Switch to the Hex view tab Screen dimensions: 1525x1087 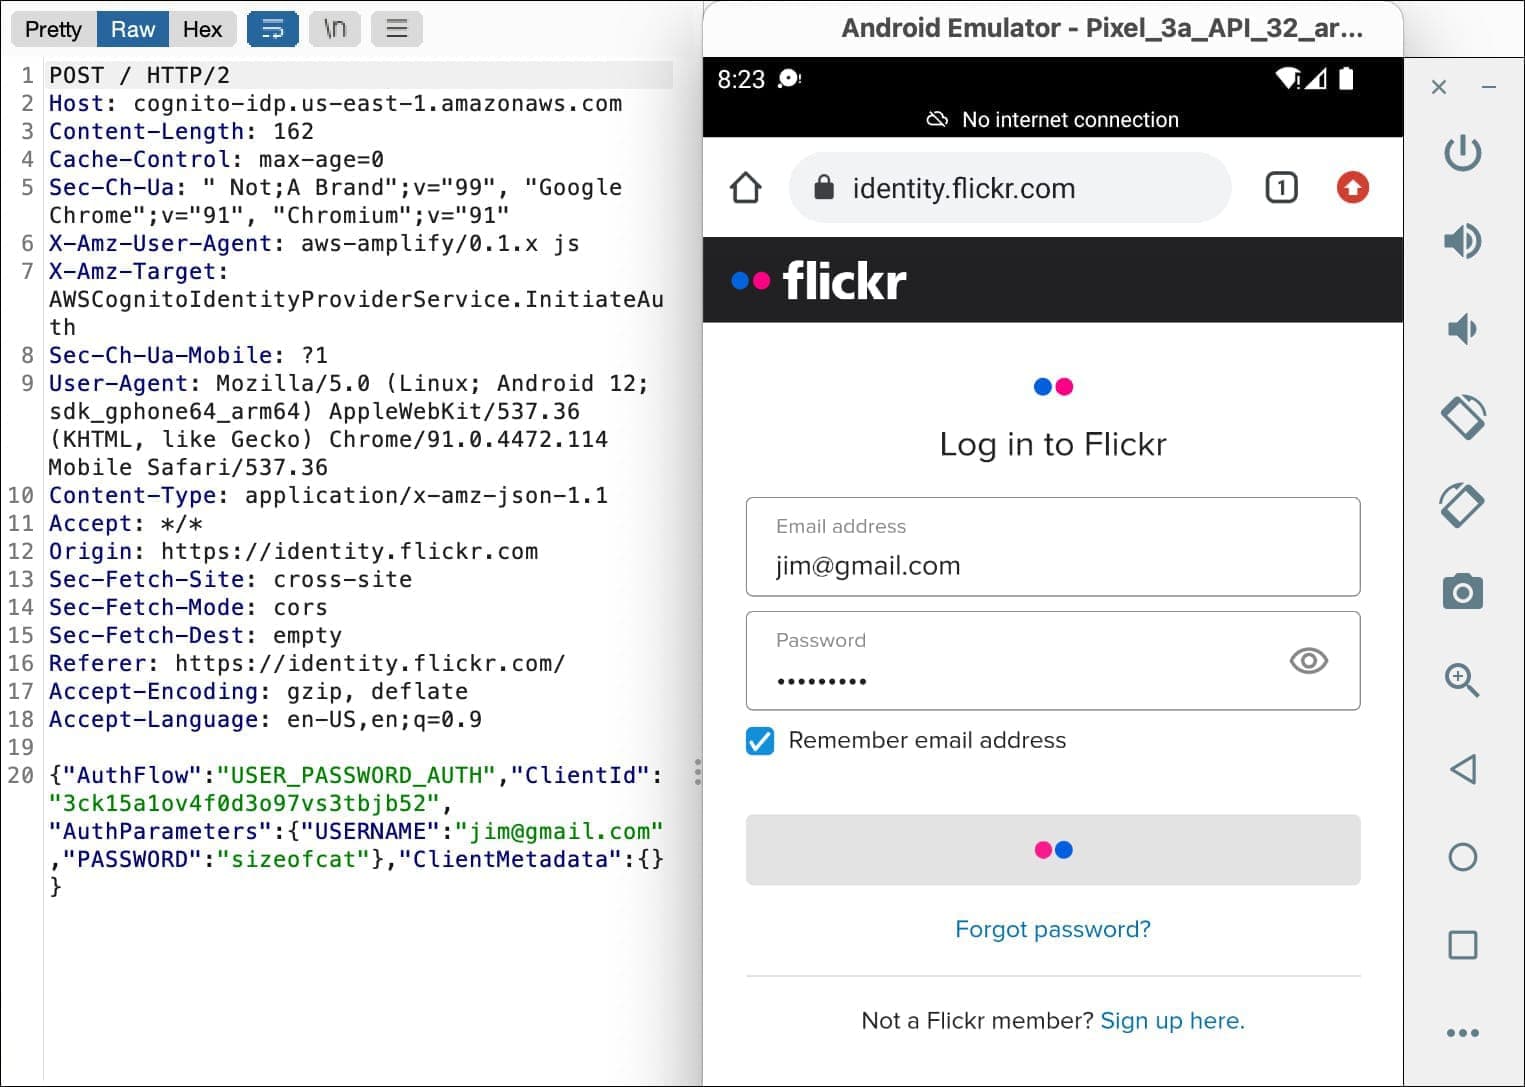202,29
